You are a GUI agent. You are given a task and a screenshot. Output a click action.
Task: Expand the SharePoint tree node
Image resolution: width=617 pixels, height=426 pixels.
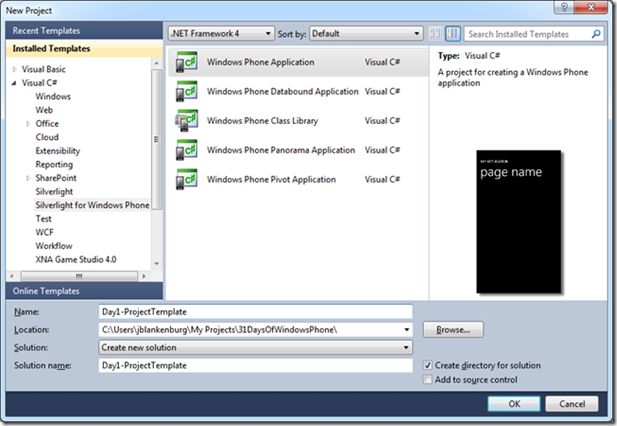(x=28, y=178)
